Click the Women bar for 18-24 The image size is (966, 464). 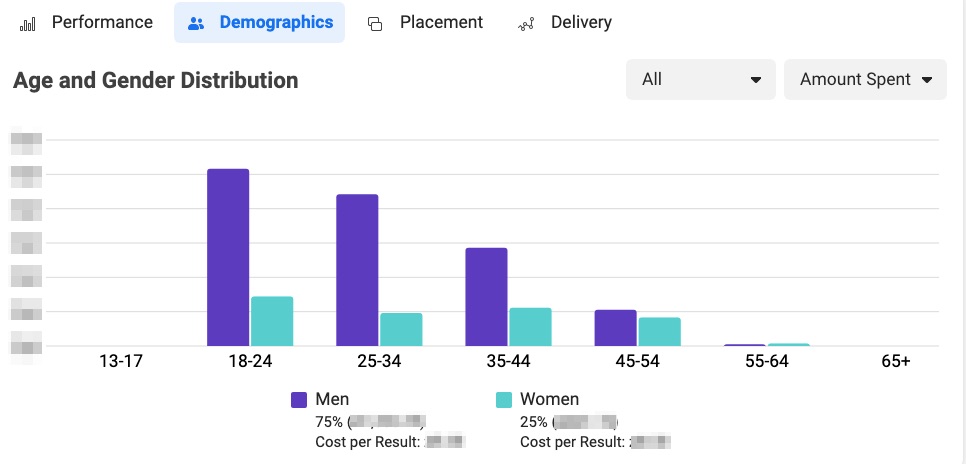(272, 321)
